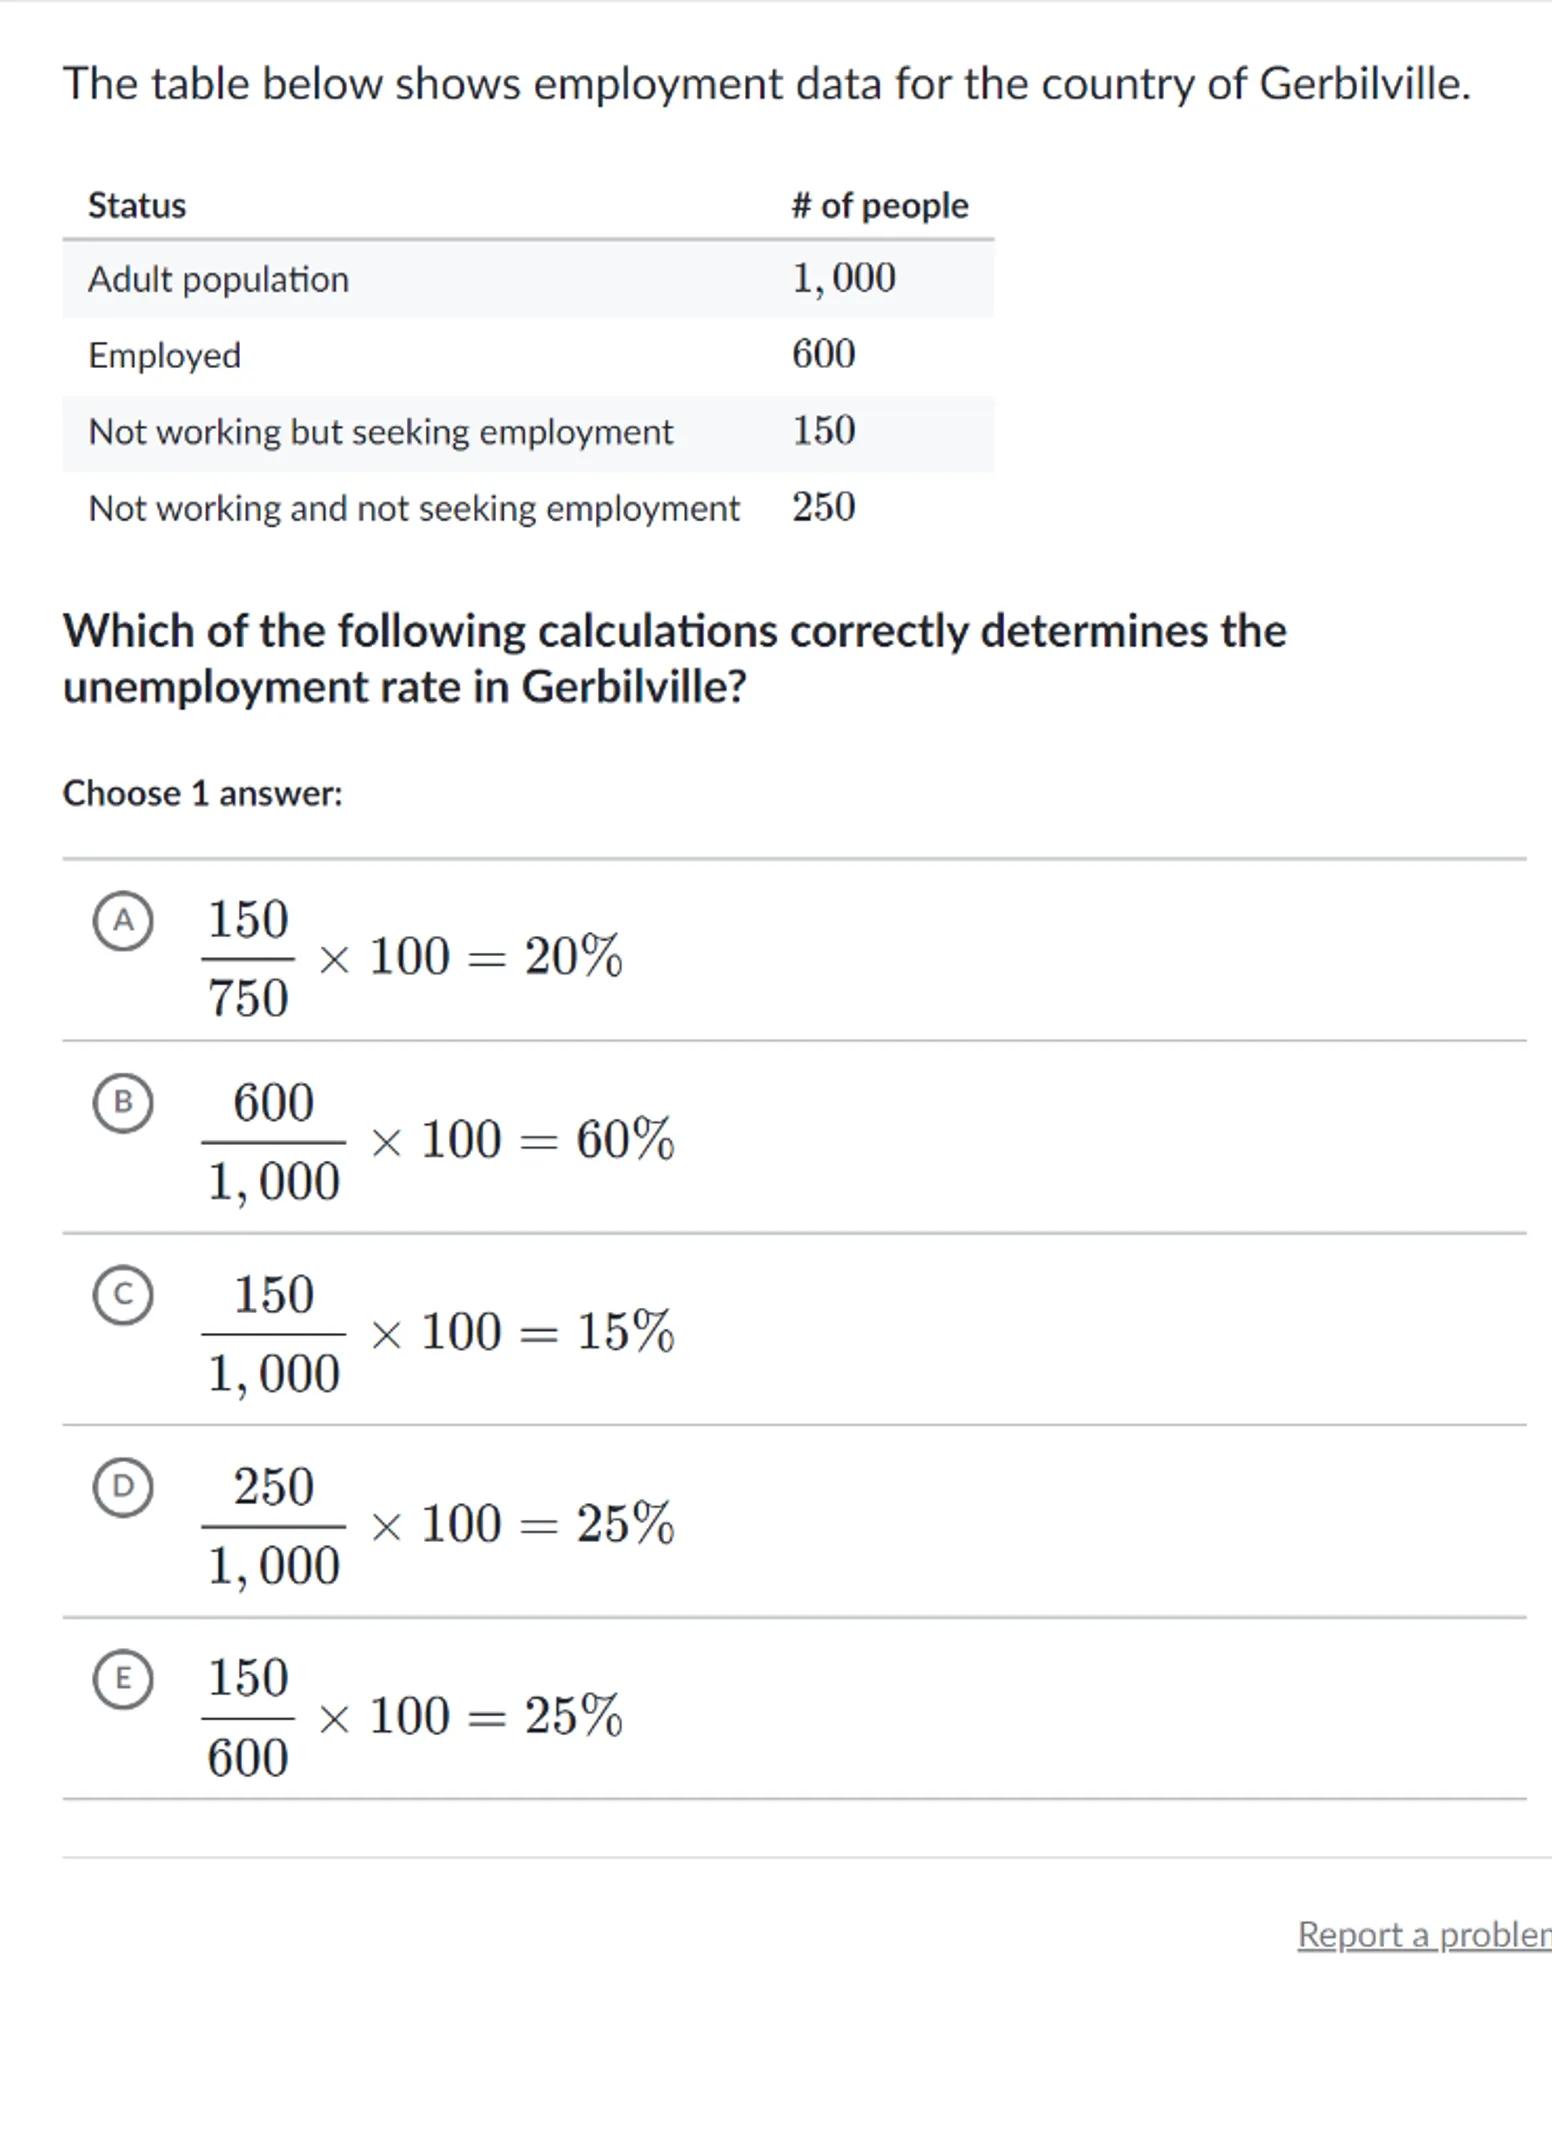Mark the E answer circle

[123, 1680]
